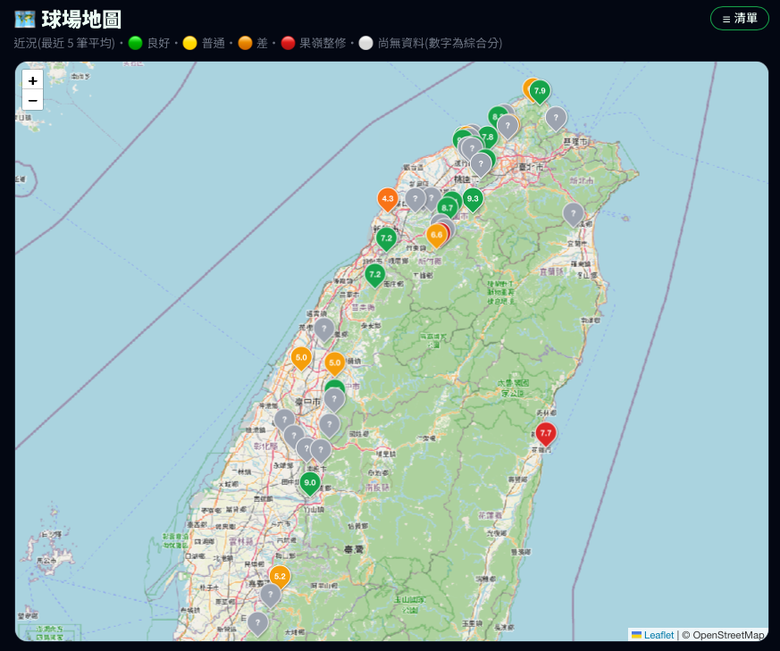Select the southernmost gray ? marker

tap(258, 624)
